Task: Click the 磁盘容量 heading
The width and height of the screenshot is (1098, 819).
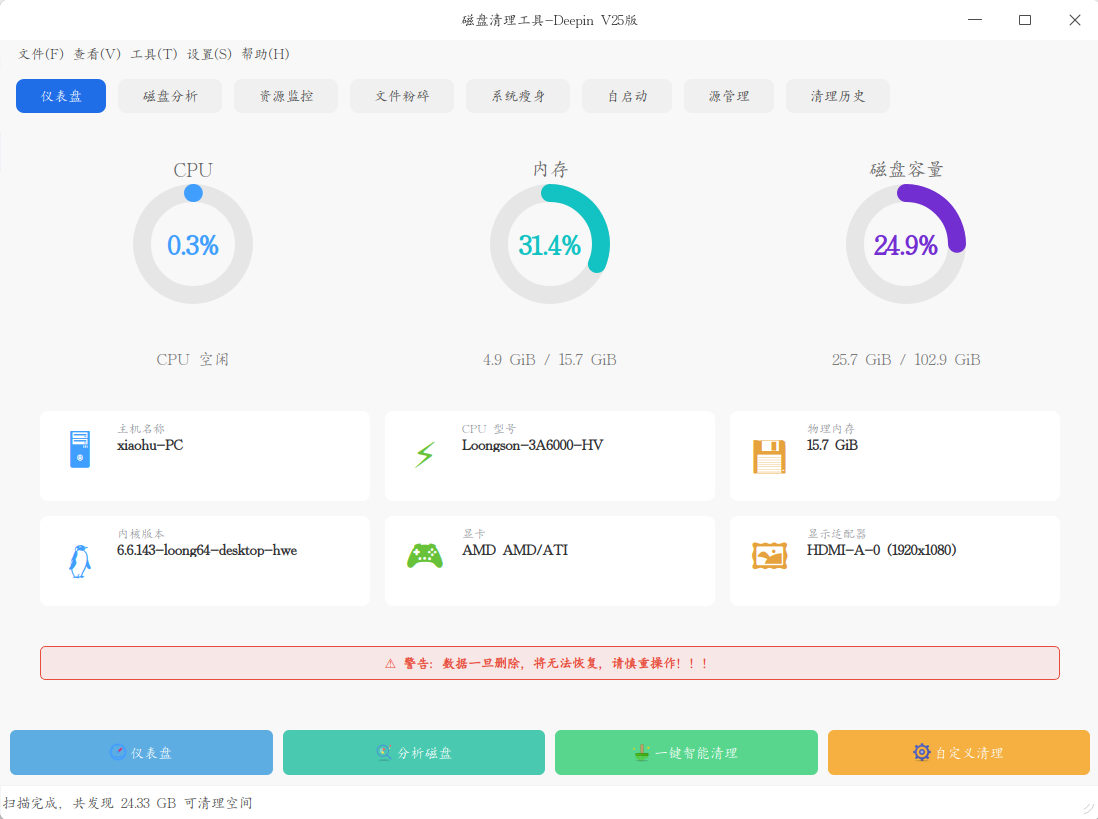Action: click(x=906, y=169)
